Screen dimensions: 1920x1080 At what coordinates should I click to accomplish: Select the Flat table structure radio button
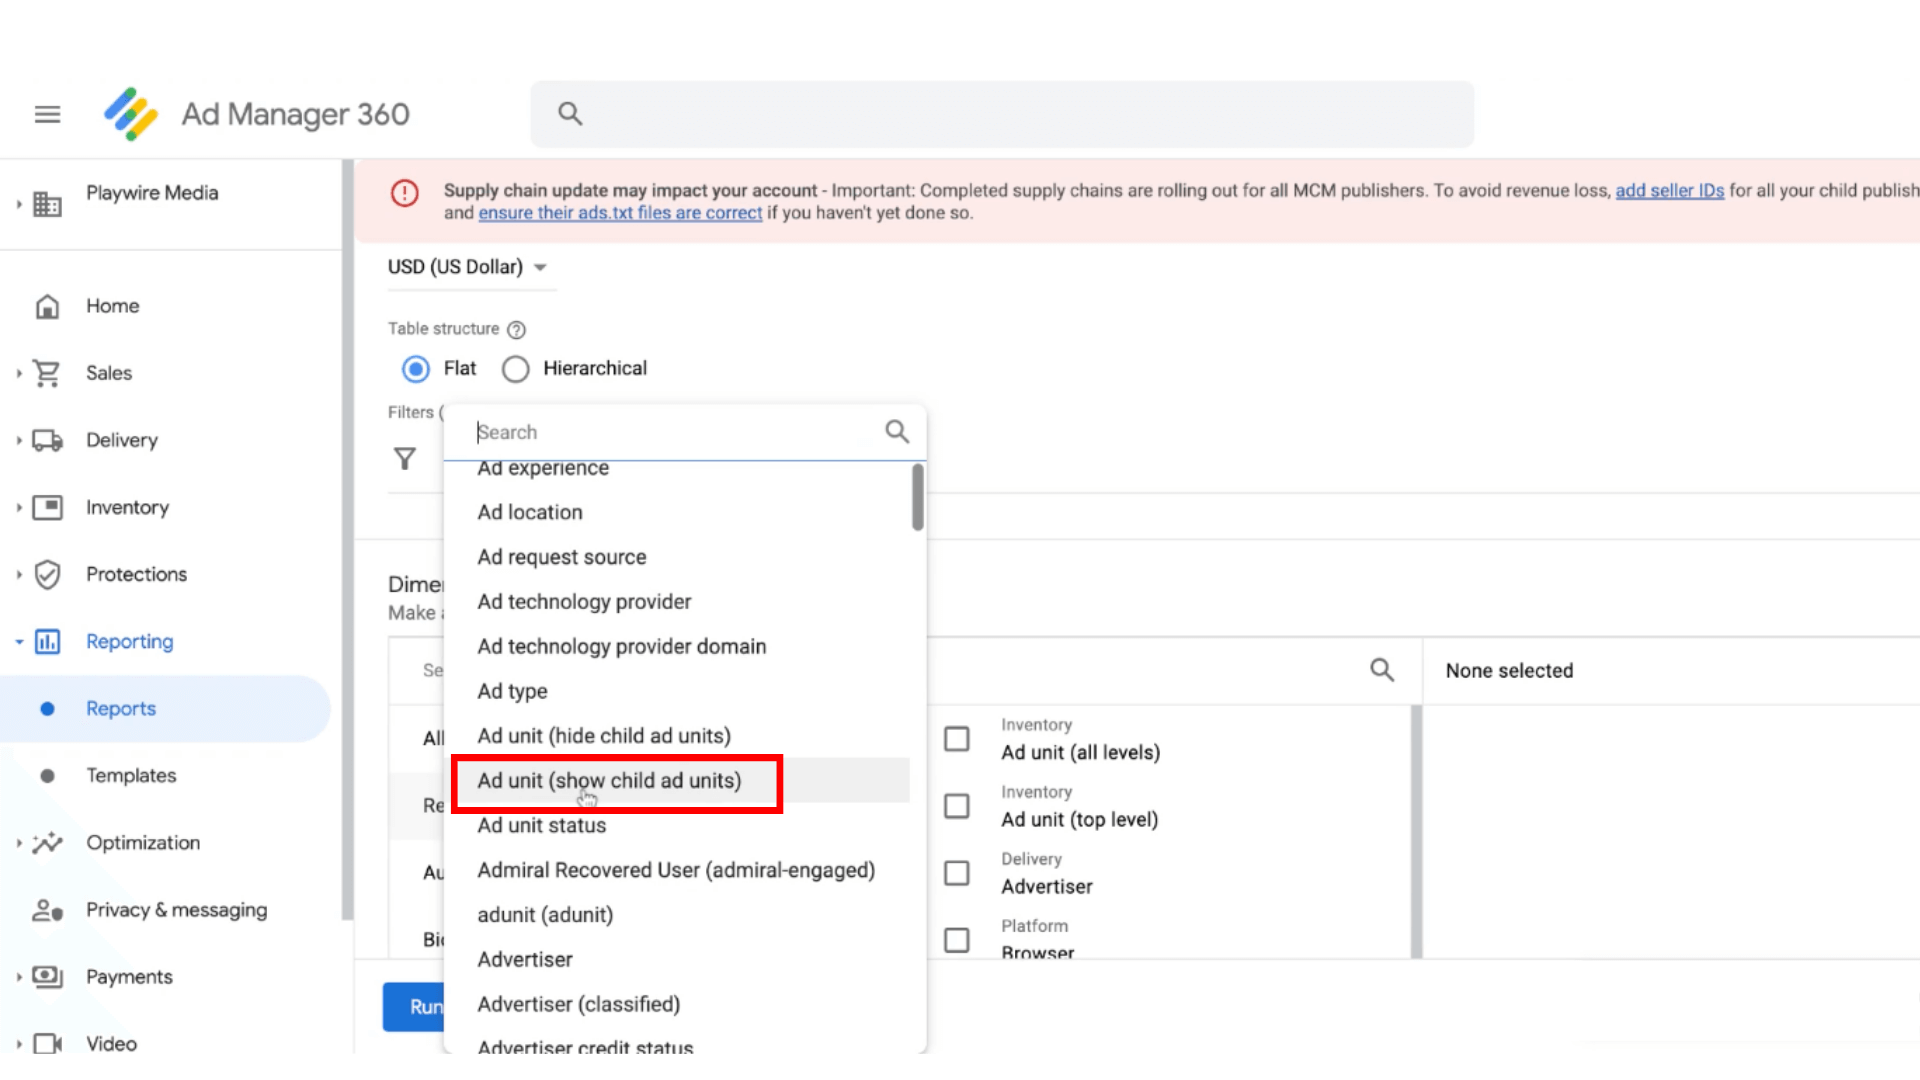[x=415, y=368]
